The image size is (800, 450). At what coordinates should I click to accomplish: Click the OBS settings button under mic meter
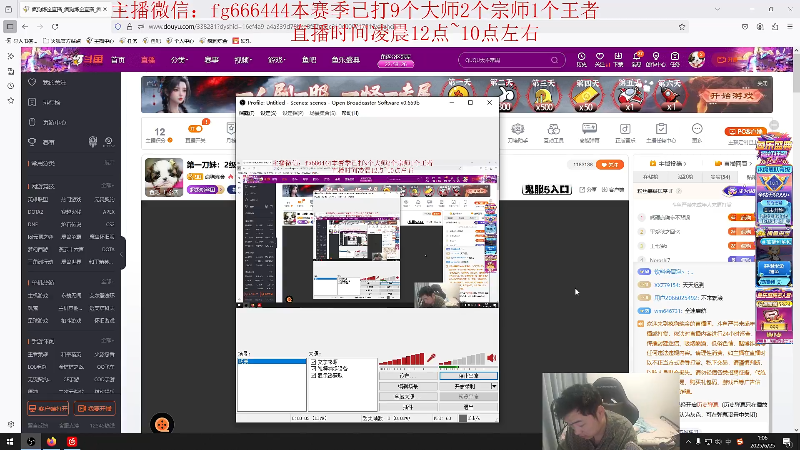coord(408,376)
